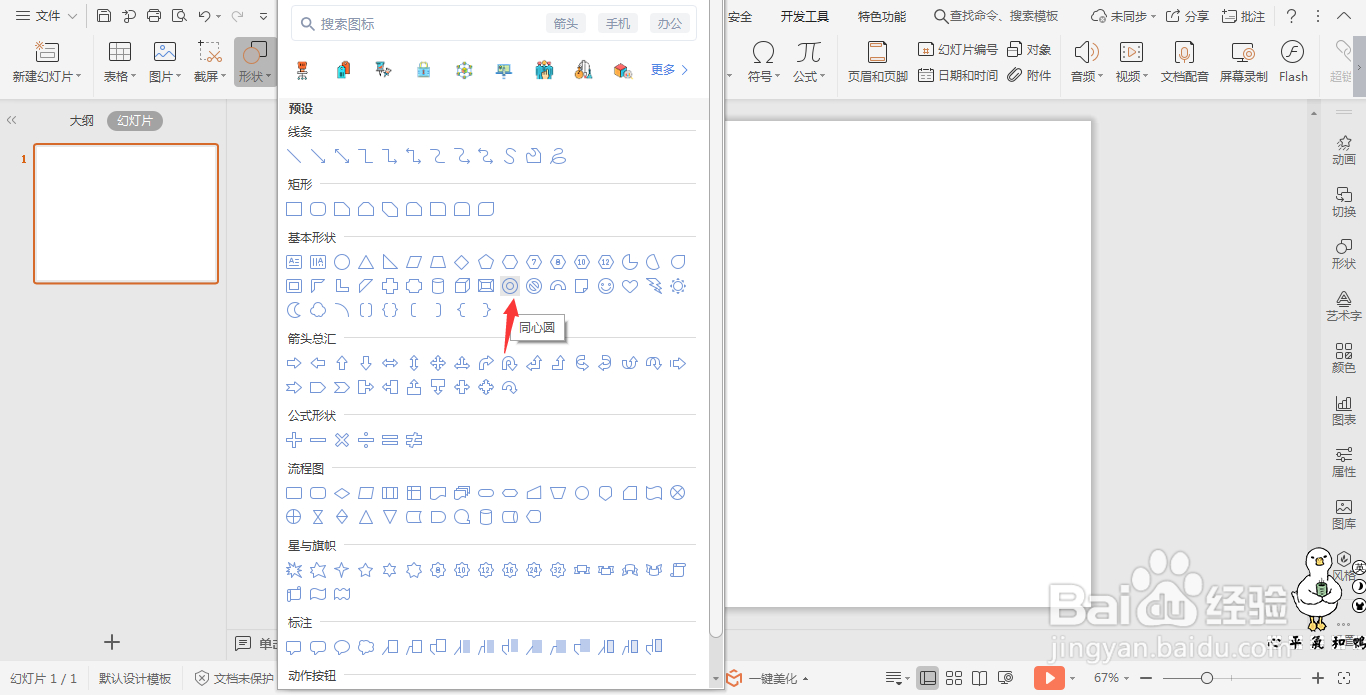Open the 开发工具 ribbon tab
The image size is (1366, 695).
(x=805, y=16)
